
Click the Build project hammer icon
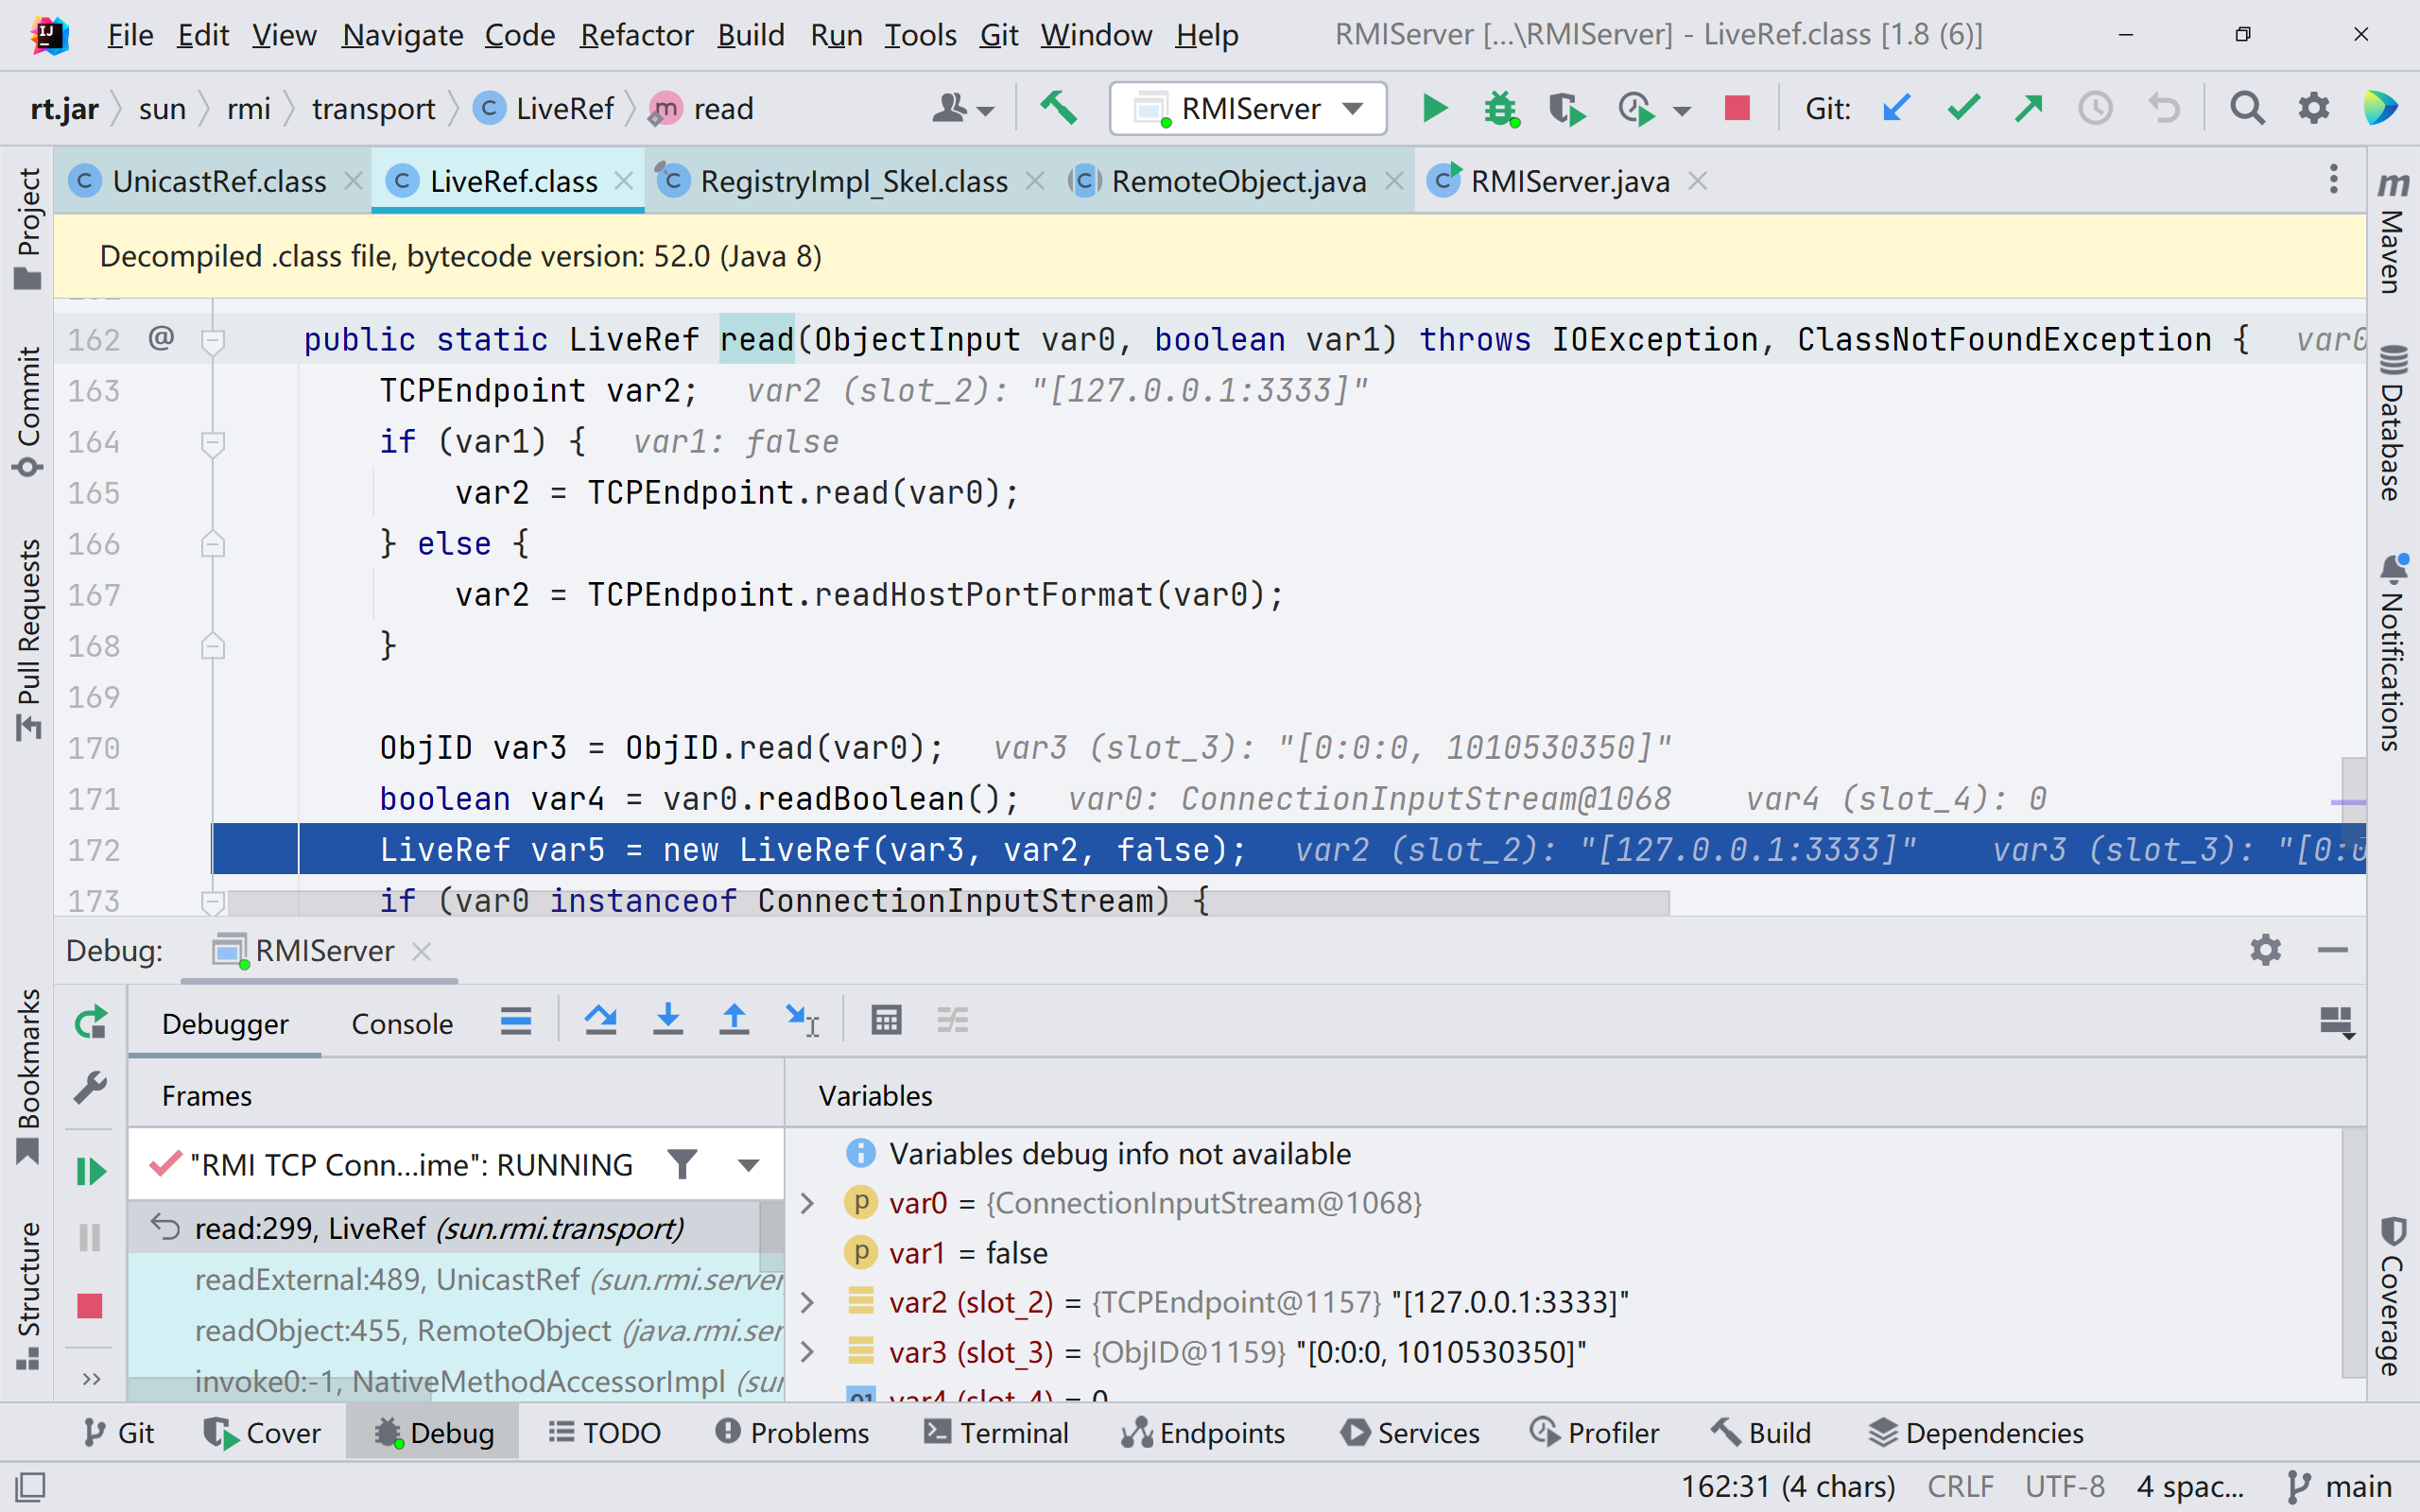[x=1058, y=108]
